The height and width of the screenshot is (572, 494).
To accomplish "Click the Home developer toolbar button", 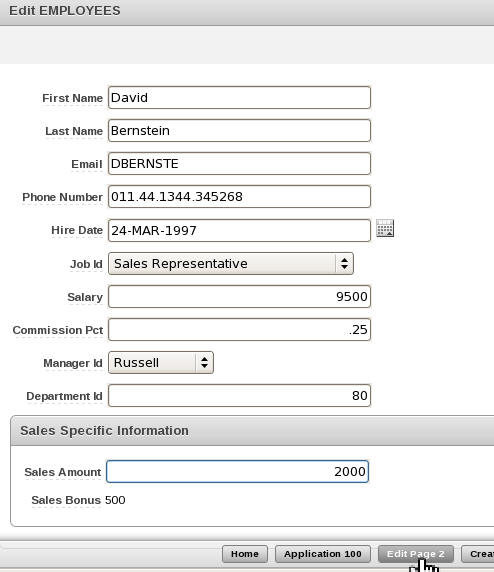I will (x=245, y=554).
